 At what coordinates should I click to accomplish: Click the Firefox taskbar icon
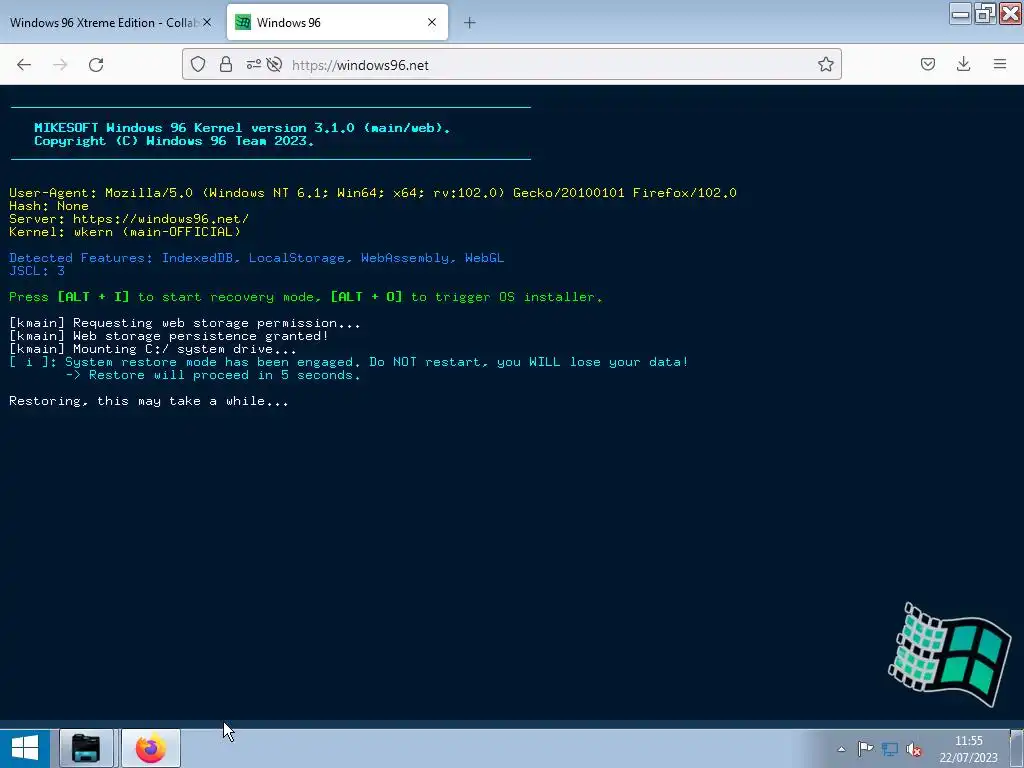(150, 748)
